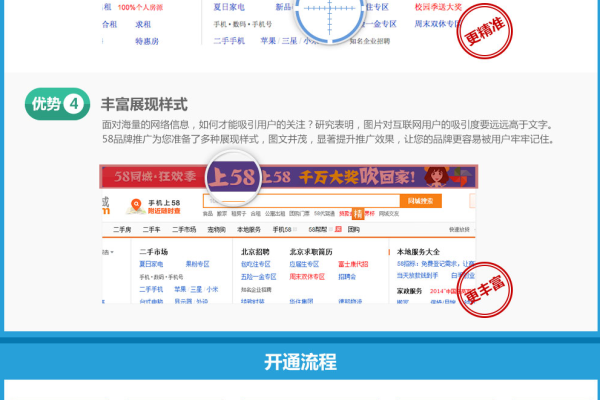Open the red 校园季送大奖 link
The height and width of the screenshot is (400, 600).
pos(438,7)
